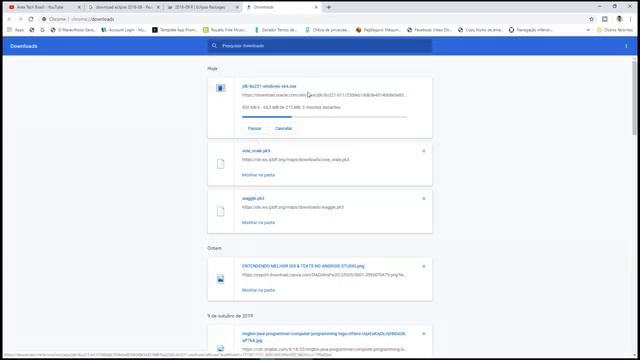640x360 pixels.
Task: Click the chrome://downloads address bar
Action: [x=312, y=19]
